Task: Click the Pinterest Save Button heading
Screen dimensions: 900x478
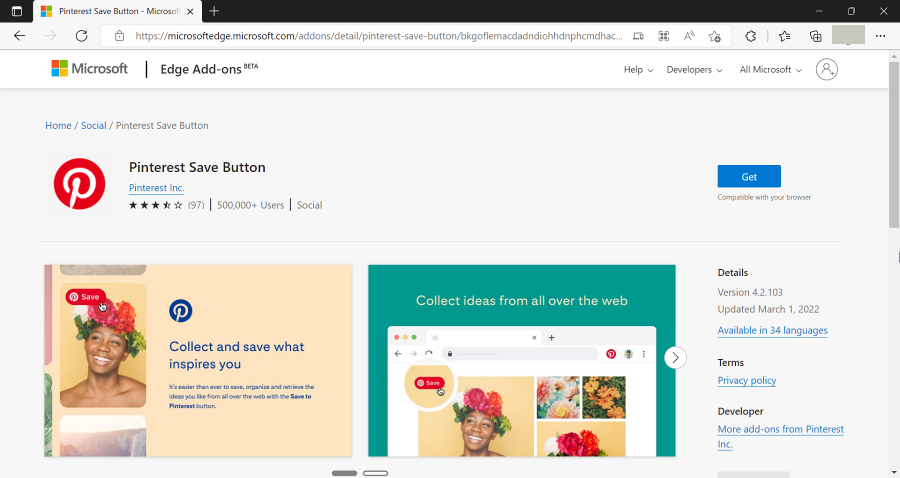Action: [197, 167]
